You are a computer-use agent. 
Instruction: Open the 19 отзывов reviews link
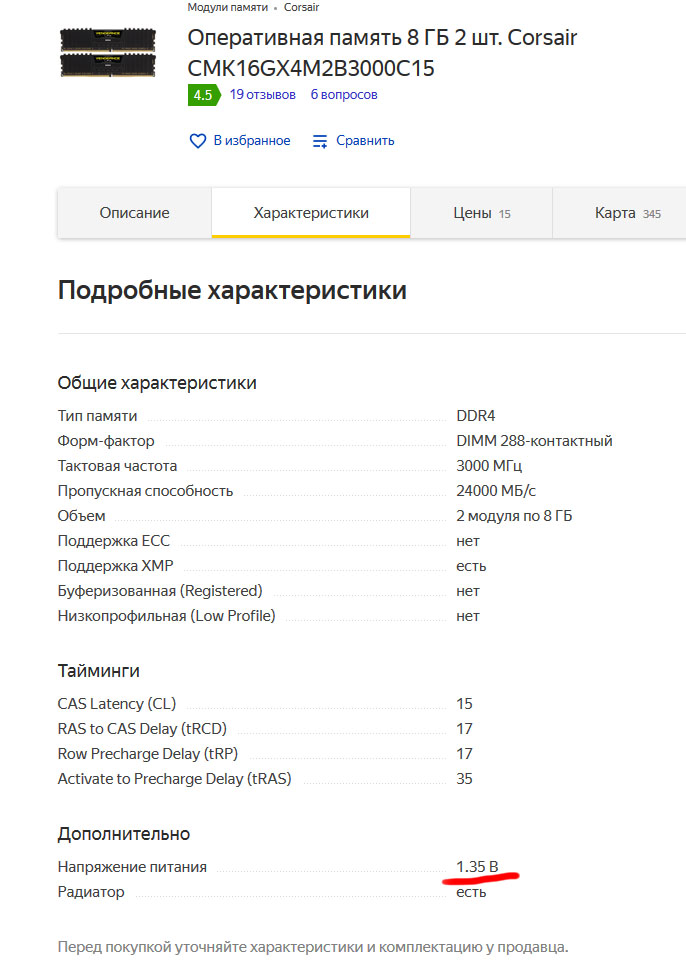(262, 94)
